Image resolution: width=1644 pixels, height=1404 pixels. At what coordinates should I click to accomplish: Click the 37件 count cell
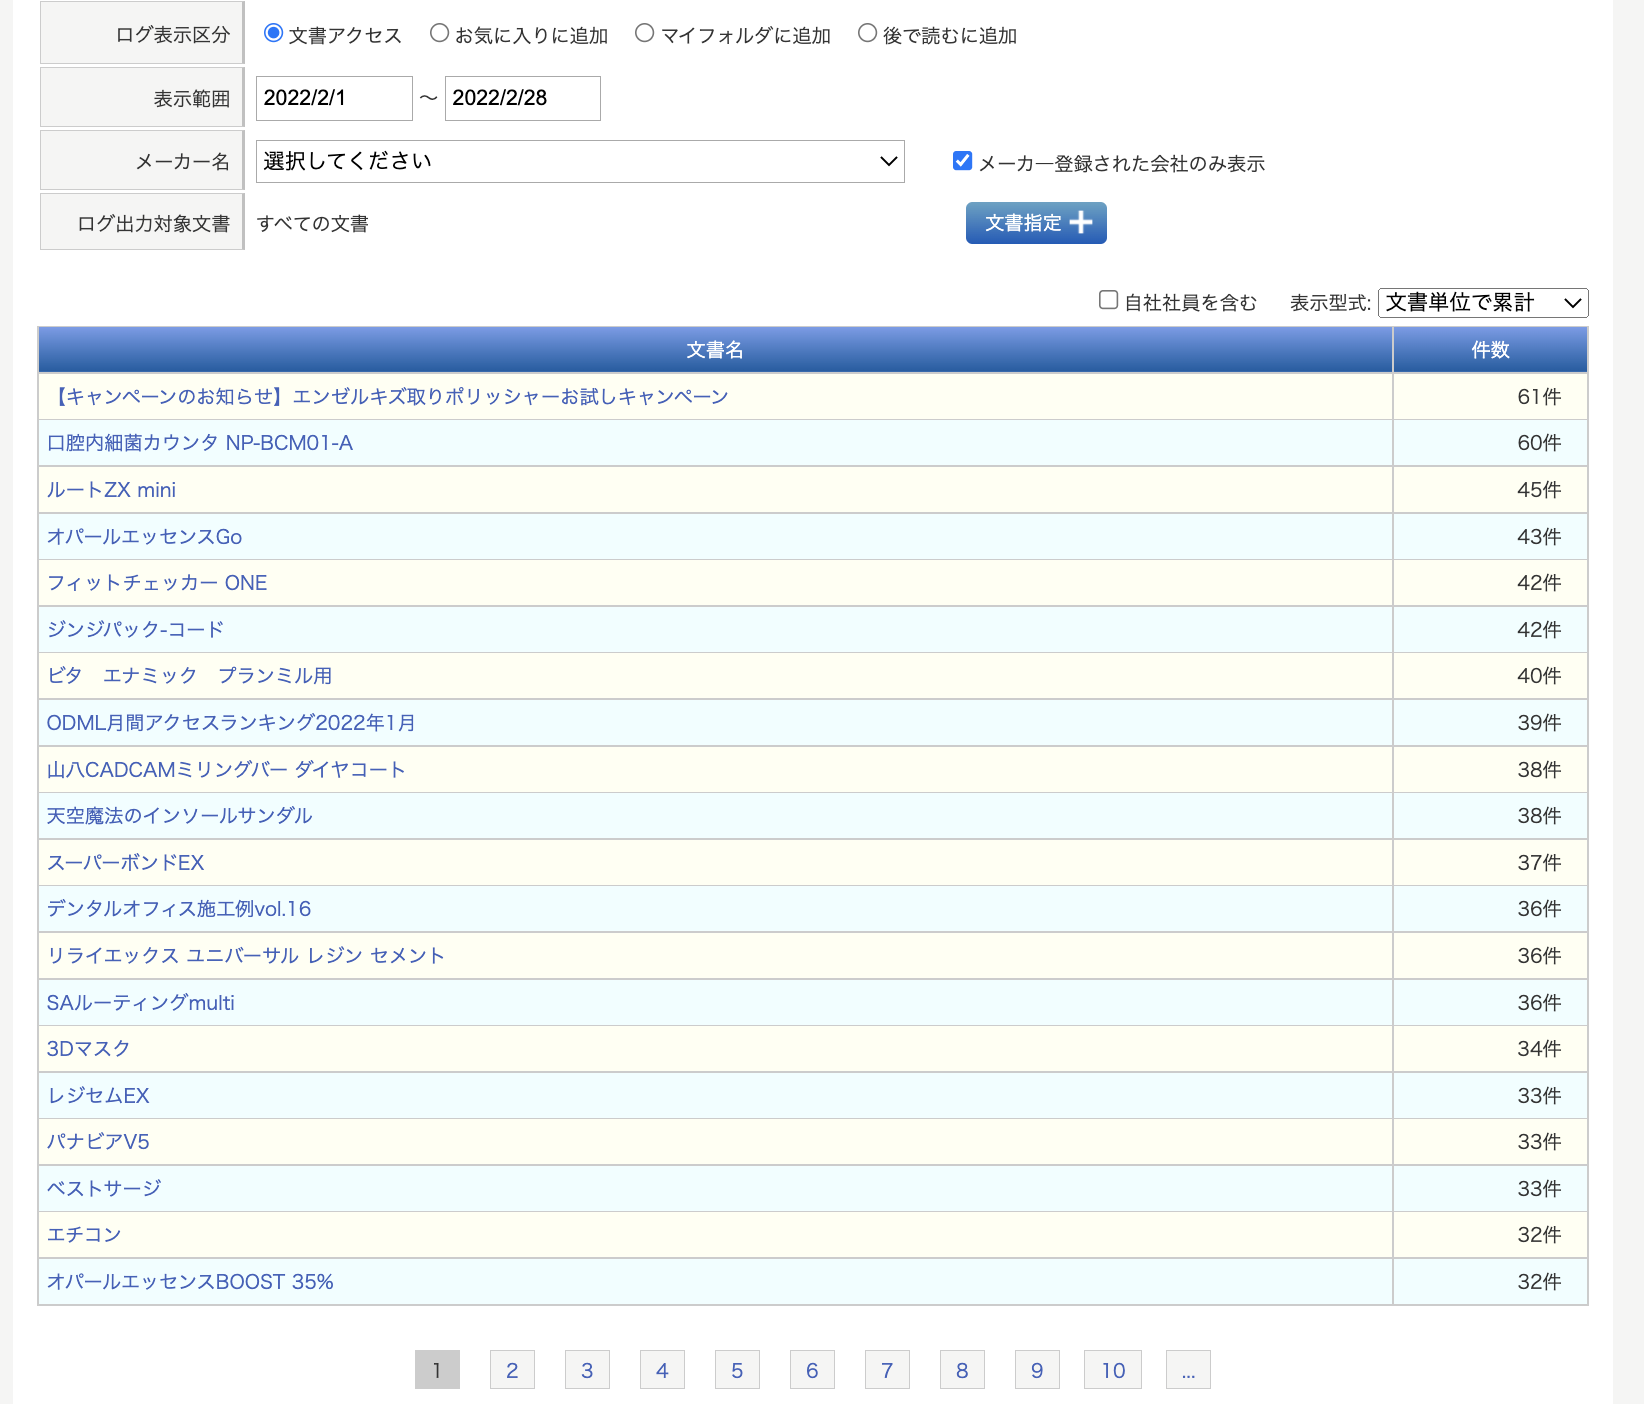click(x=1490, y=863)
